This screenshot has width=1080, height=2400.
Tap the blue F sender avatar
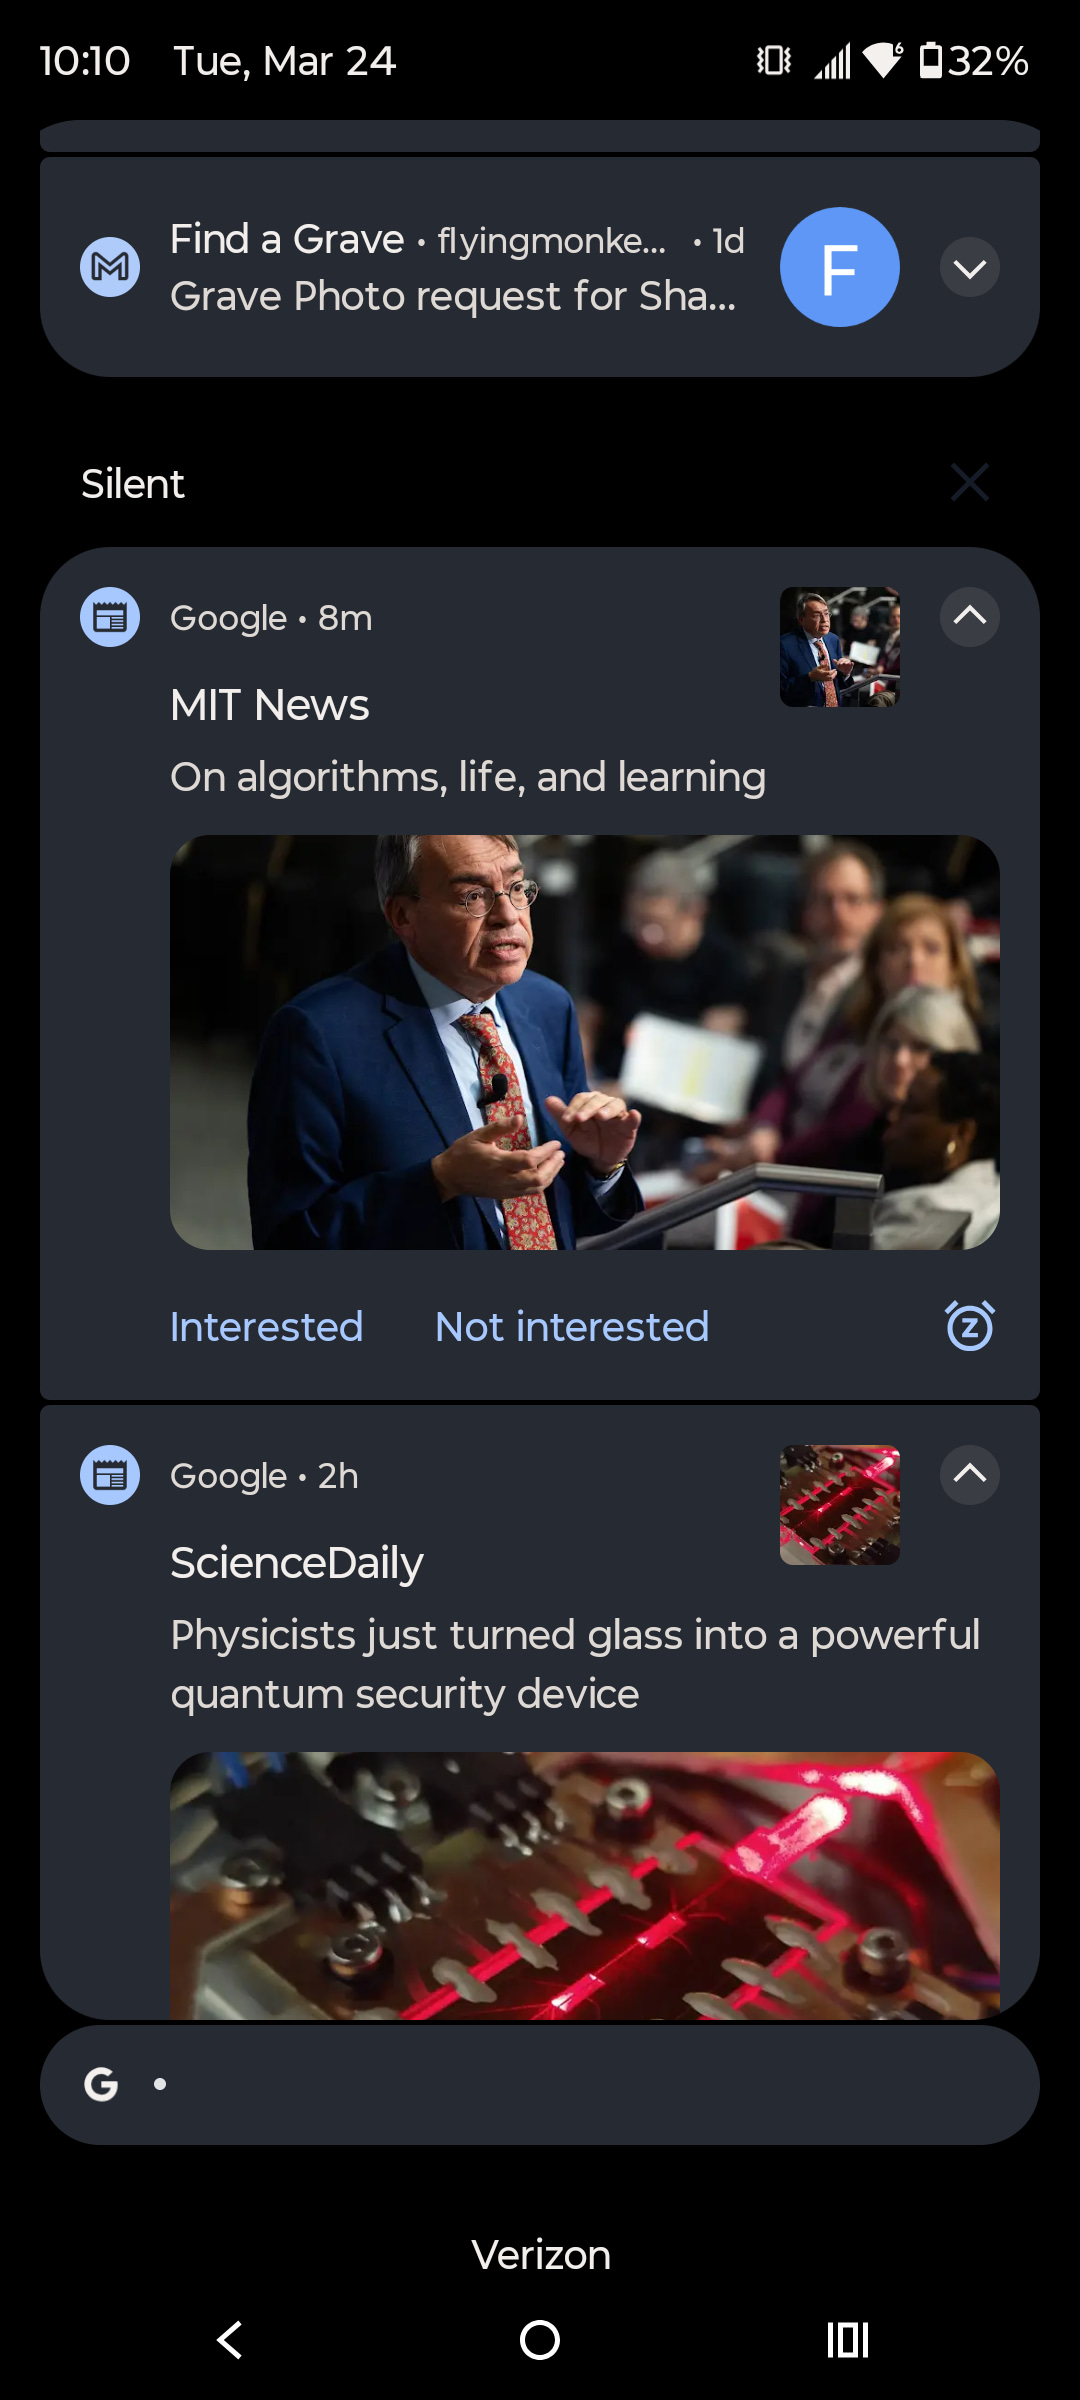pyautogui.click(x=839, y=267)
